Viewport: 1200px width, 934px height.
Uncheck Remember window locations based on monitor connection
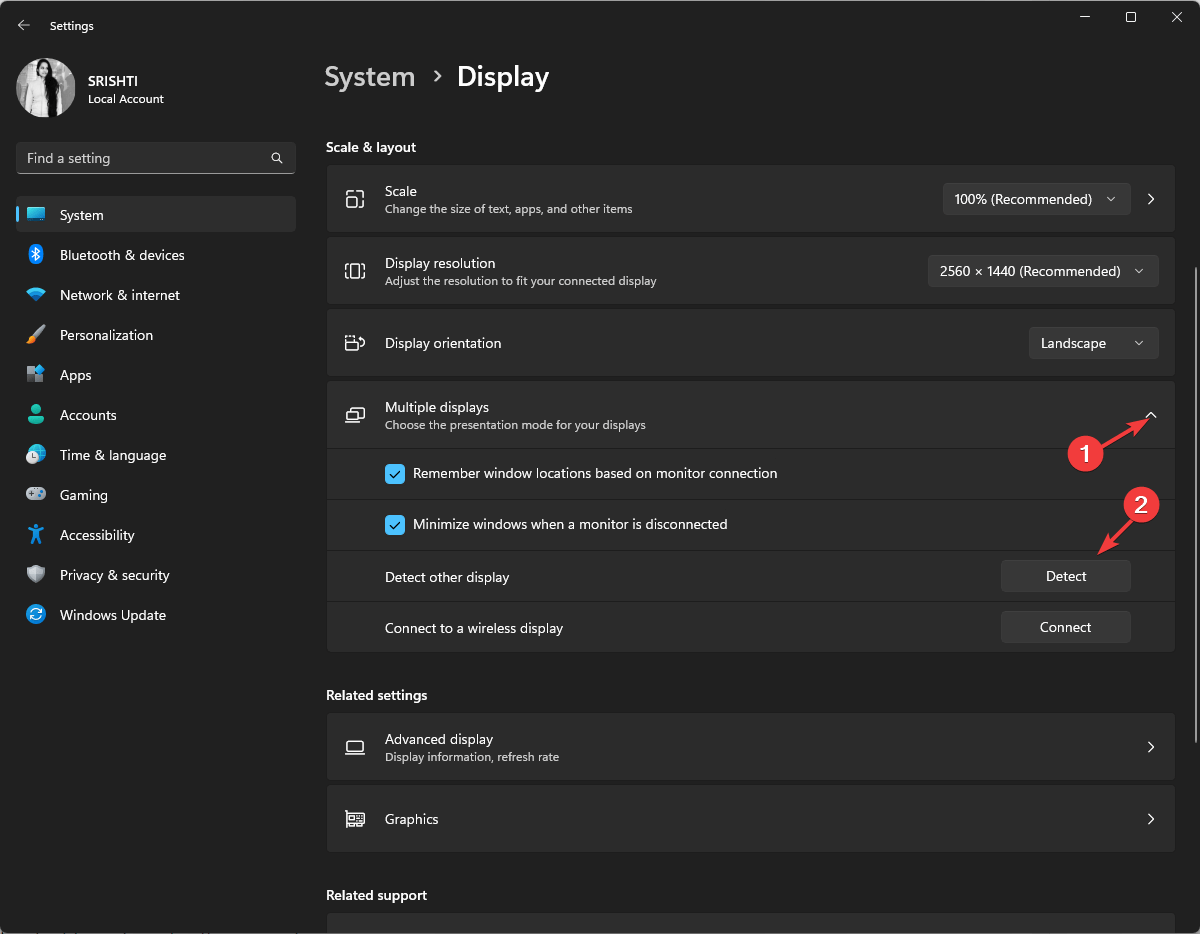click(395, 473)
